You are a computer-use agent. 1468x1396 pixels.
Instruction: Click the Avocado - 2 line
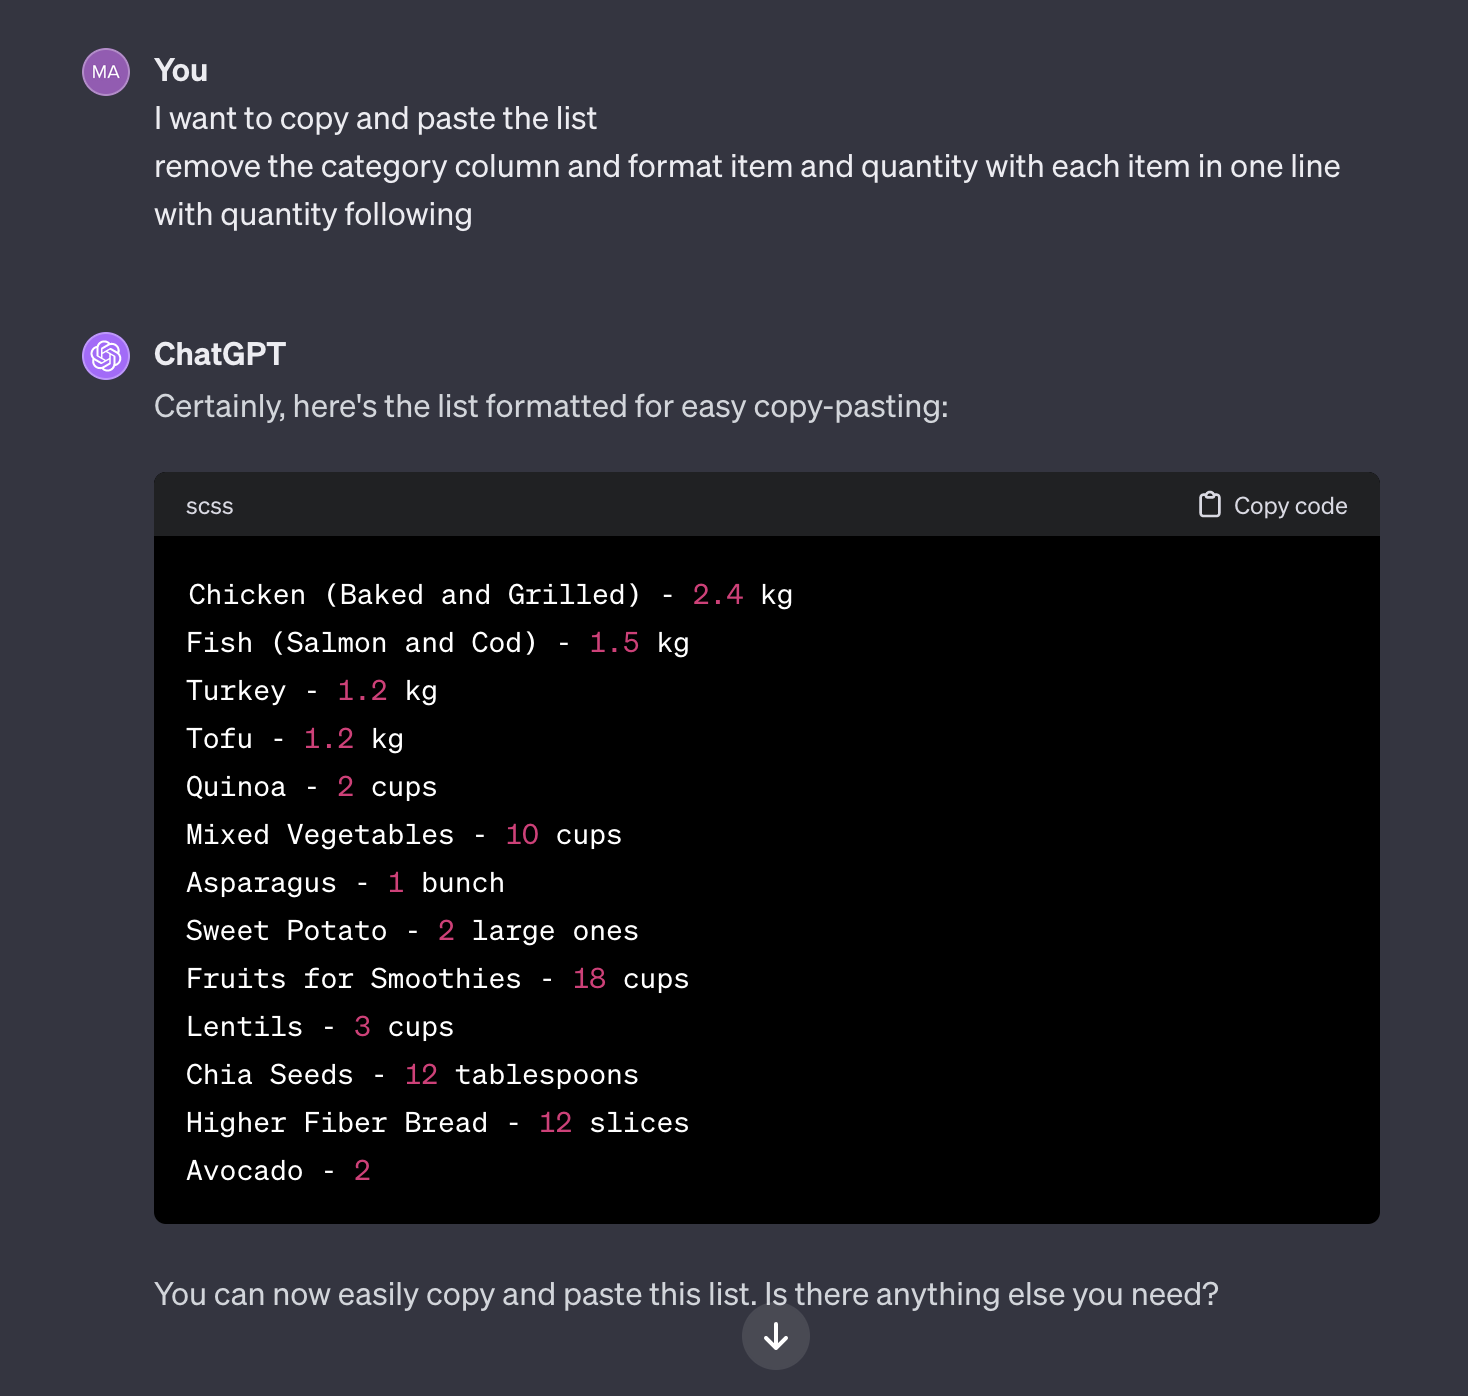tap(278, 1171)
